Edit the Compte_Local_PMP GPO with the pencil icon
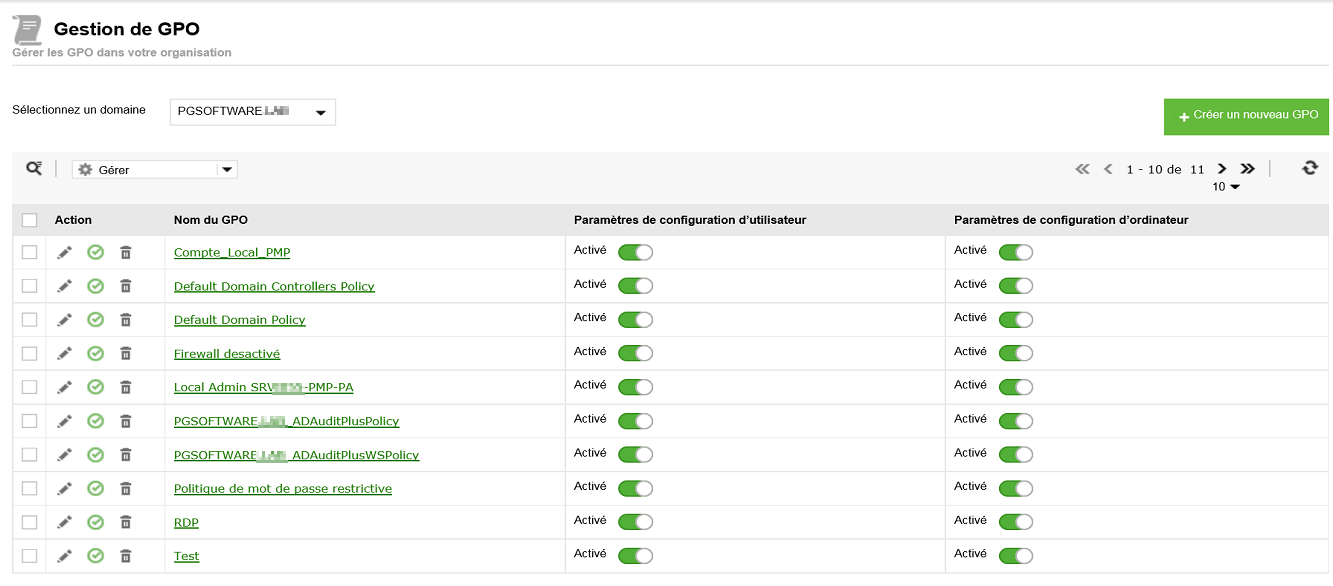Screen dimensions: 1333x586 [65, 252]
